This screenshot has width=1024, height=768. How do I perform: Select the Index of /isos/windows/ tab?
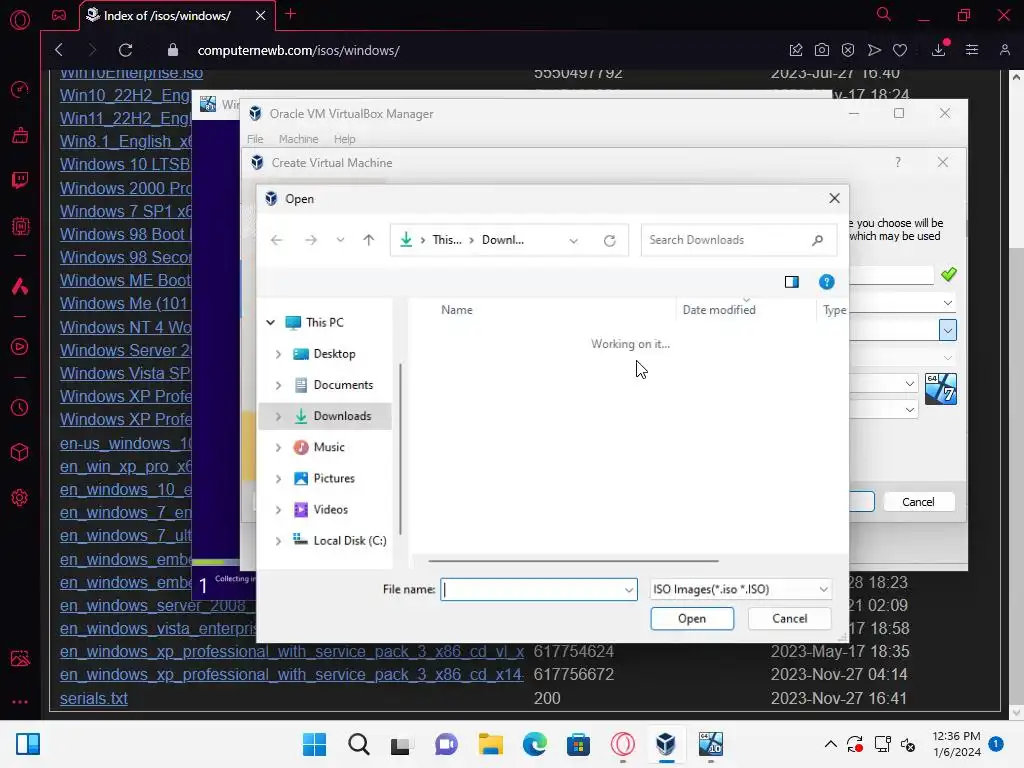click(x=167, y=16)
